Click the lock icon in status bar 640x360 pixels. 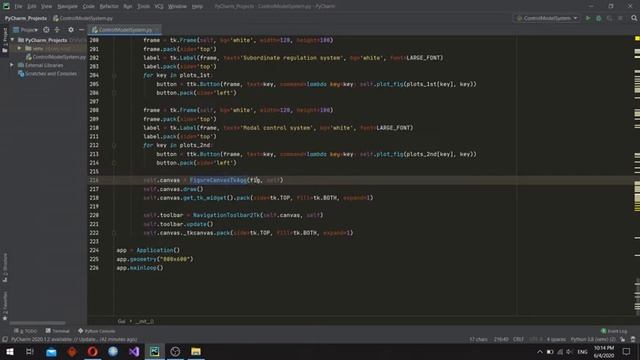(x=623, y=339)
